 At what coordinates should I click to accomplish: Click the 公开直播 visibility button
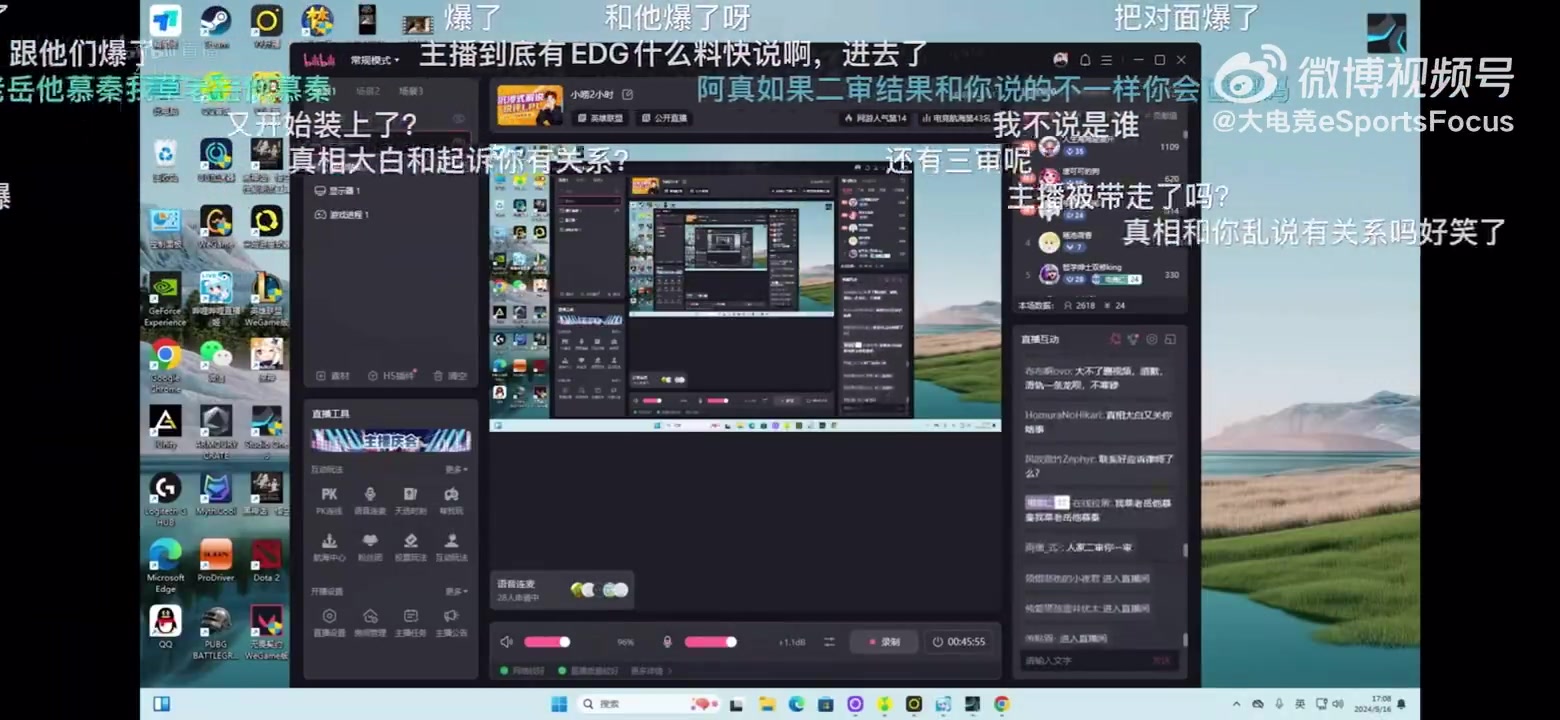tap(663, 118)
